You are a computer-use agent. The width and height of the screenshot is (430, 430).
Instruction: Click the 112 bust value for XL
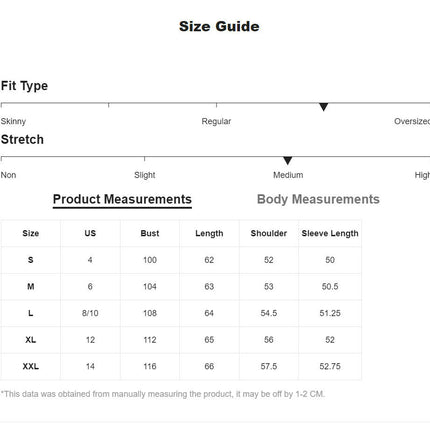tap(150, 340)
